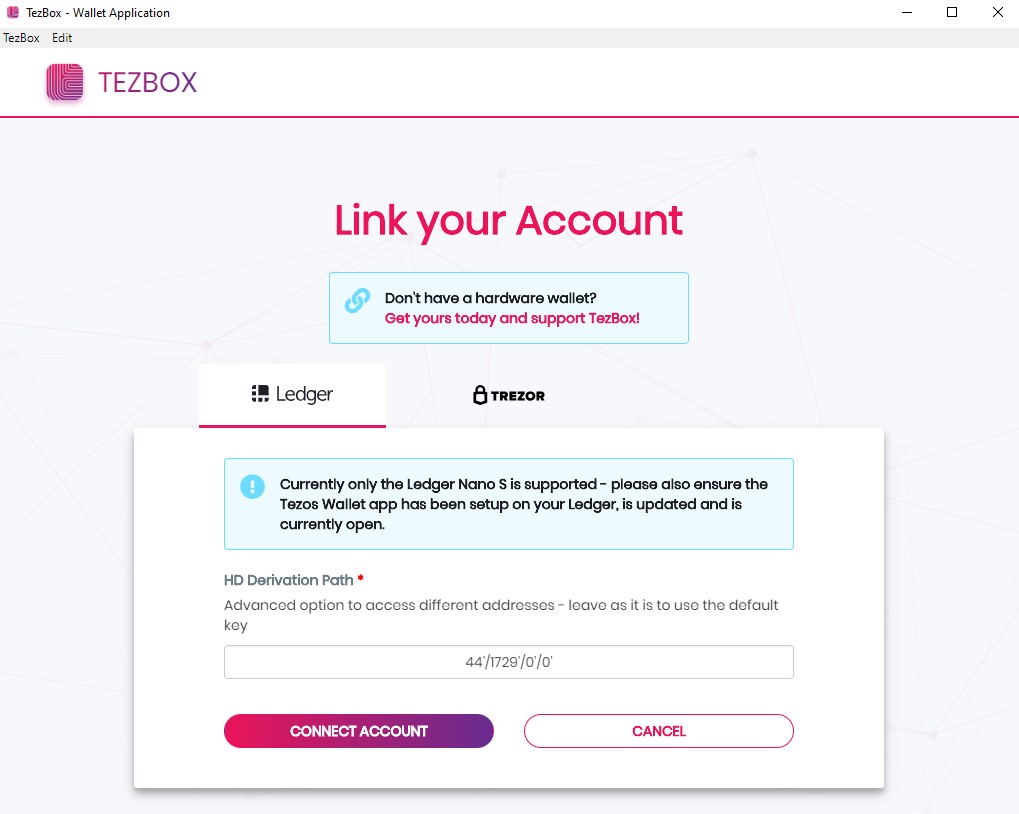Screen dimensions: 1019x814
Task: Click the Connect Account button
Action: 359,731
